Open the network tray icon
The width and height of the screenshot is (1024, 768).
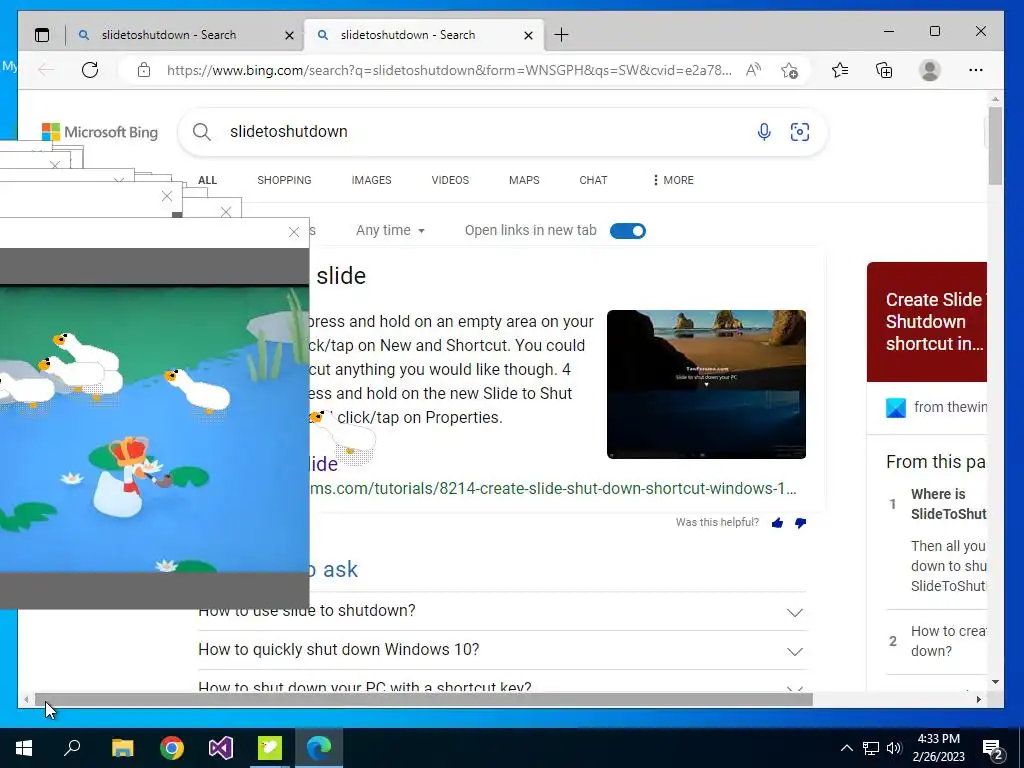pyautogui.click(x=871, y=748)
